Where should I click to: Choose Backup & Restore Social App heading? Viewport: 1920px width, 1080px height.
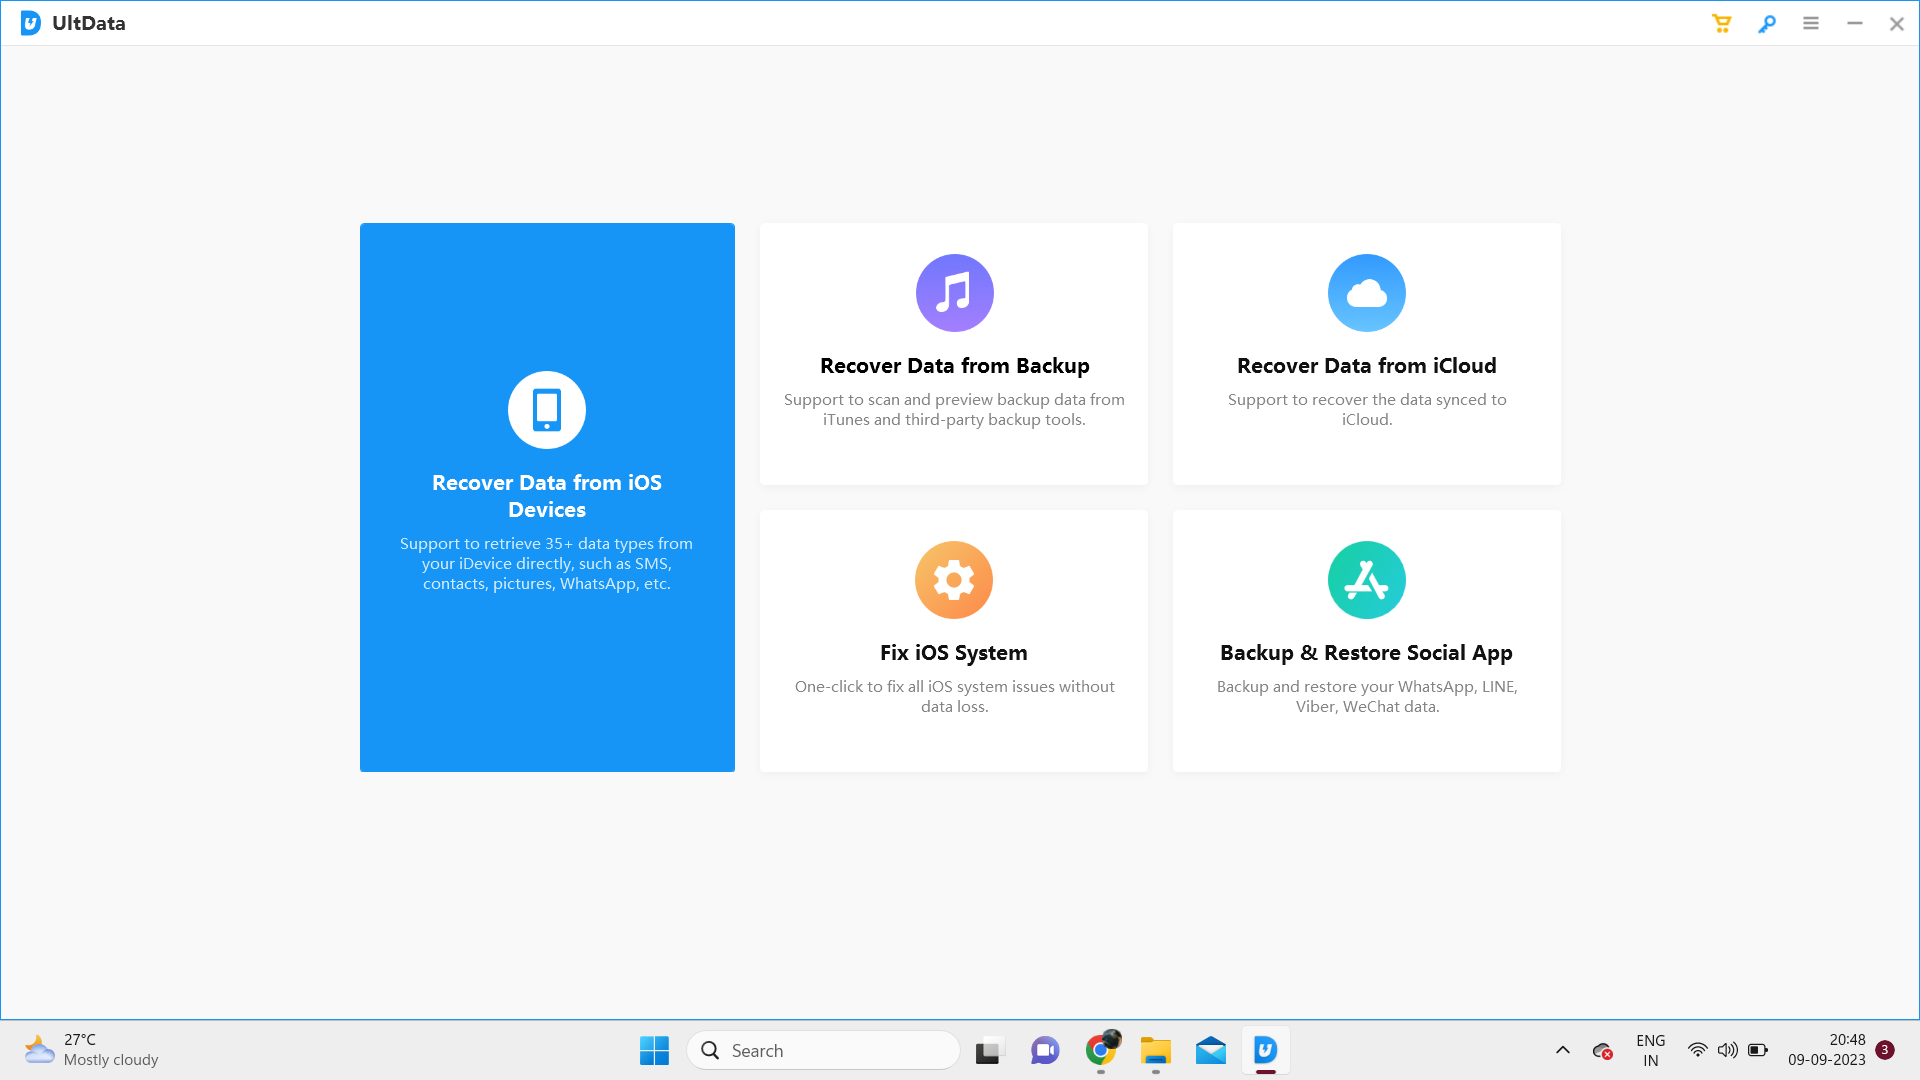click(x=1366, y=653)
